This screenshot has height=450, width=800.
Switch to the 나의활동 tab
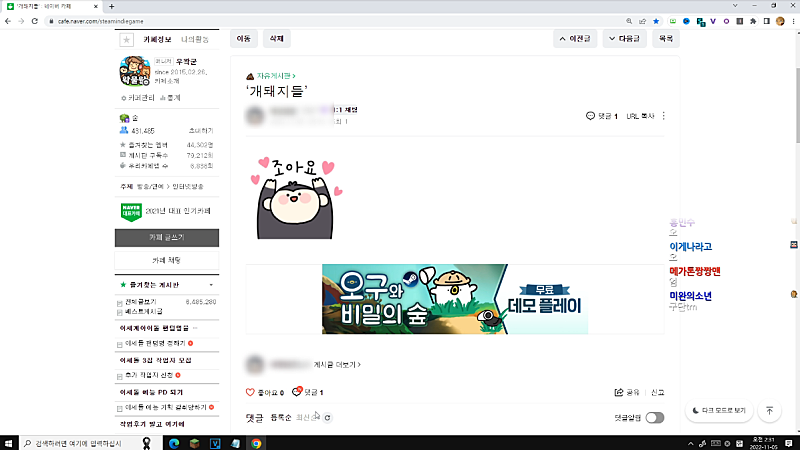[x=195, y=39]
